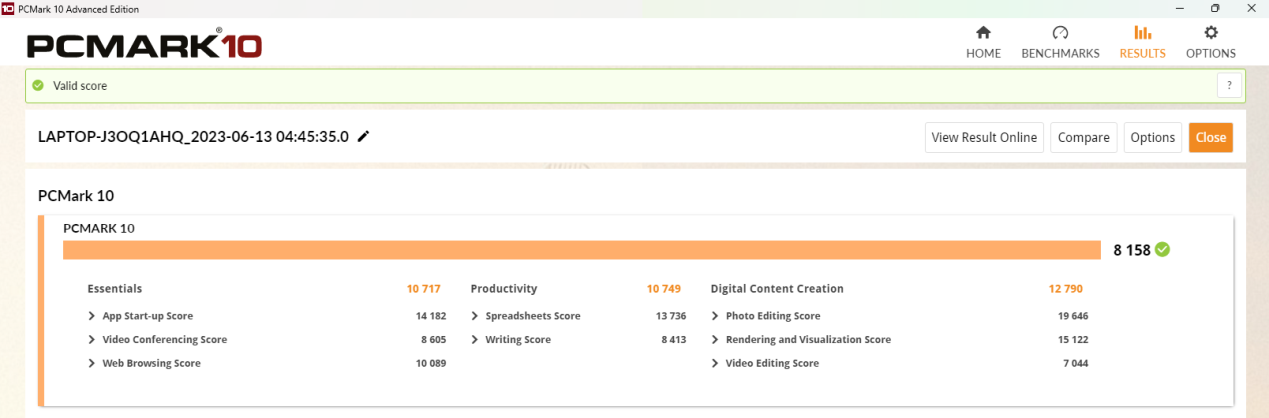Viewport: 1269px width, 418px height.
Task: Open the Benchmarks gauge icon
Action: [1060, 33]
